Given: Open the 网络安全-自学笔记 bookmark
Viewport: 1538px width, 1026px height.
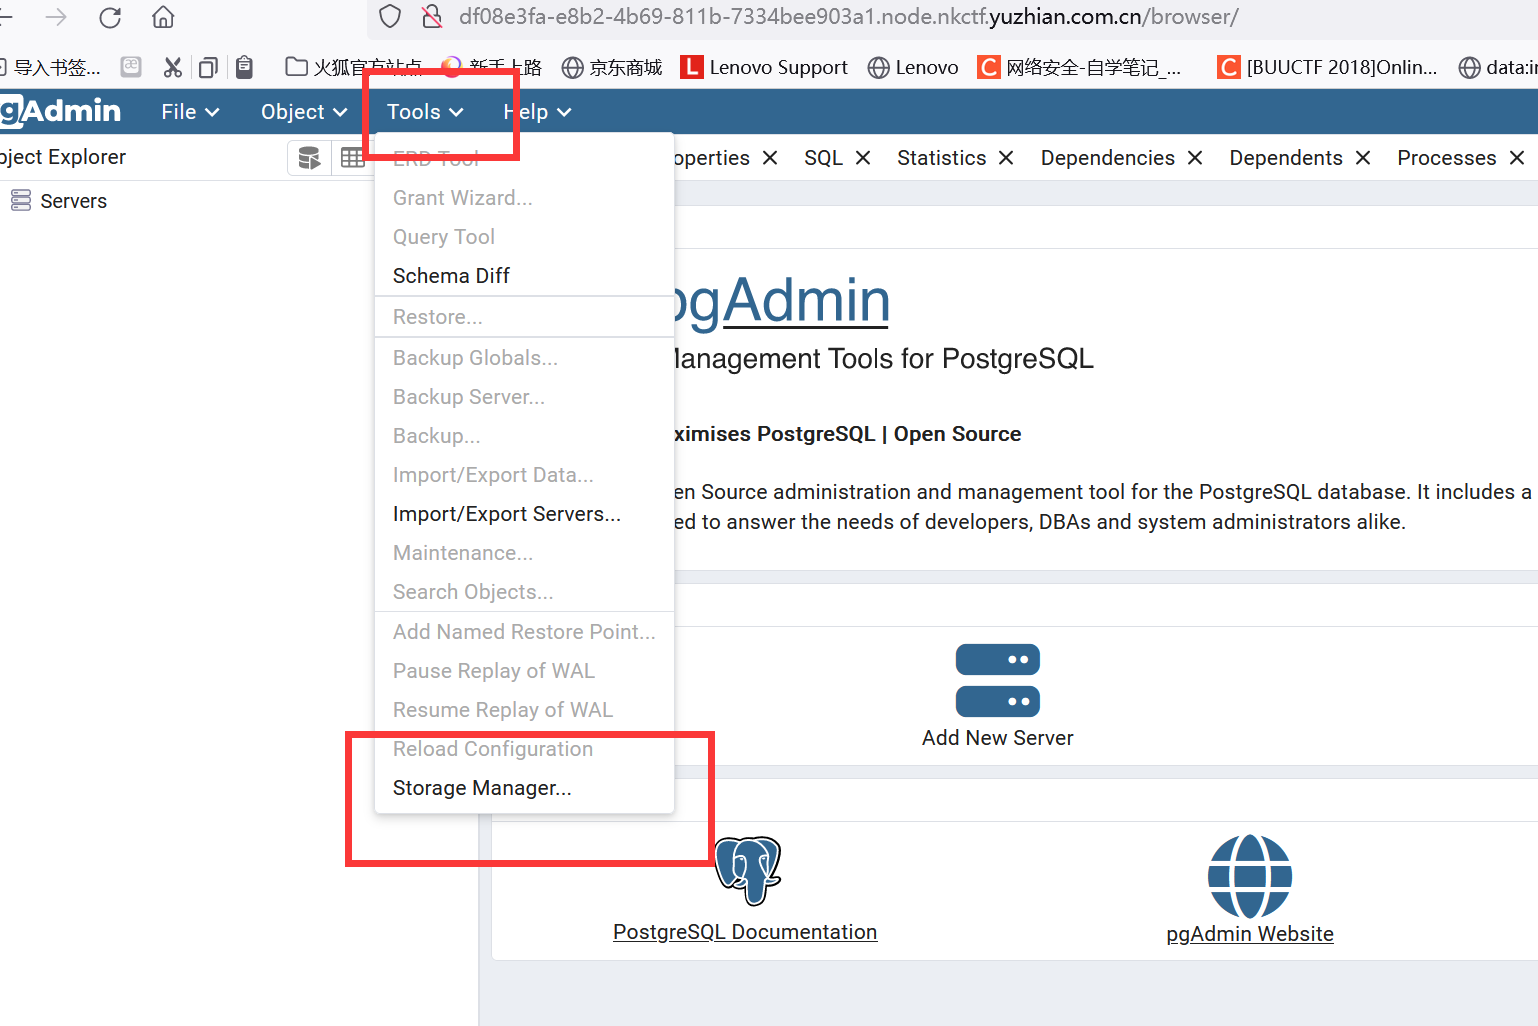Looking at the screenshot, I should [1080, 67].
